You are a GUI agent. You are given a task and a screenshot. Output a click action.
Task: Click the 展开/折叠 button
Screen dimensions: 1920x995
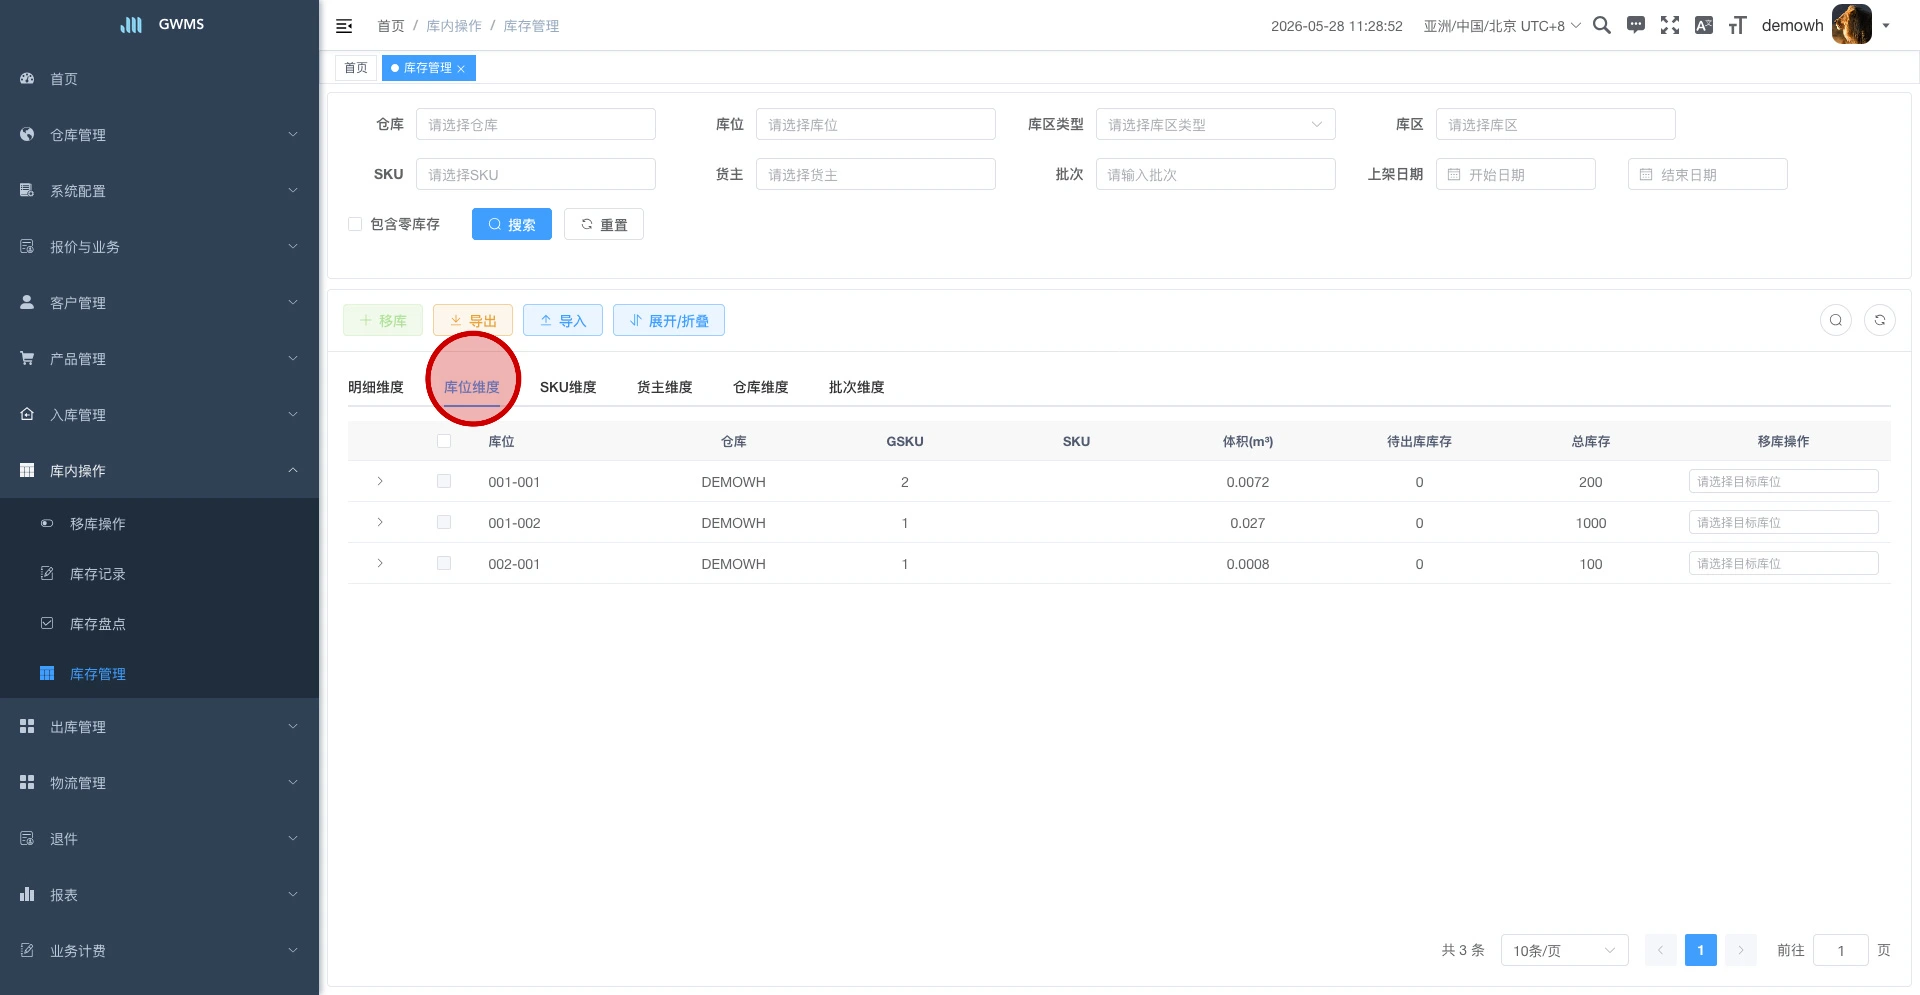669,320
